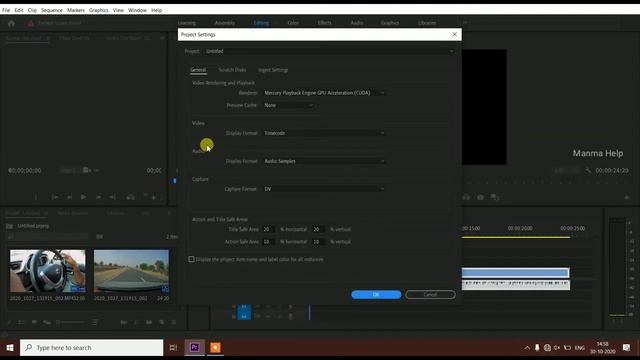Open the Window menu
Viewport: 640px width, 360px height.
pyautogui.click(x=137, y=10)
